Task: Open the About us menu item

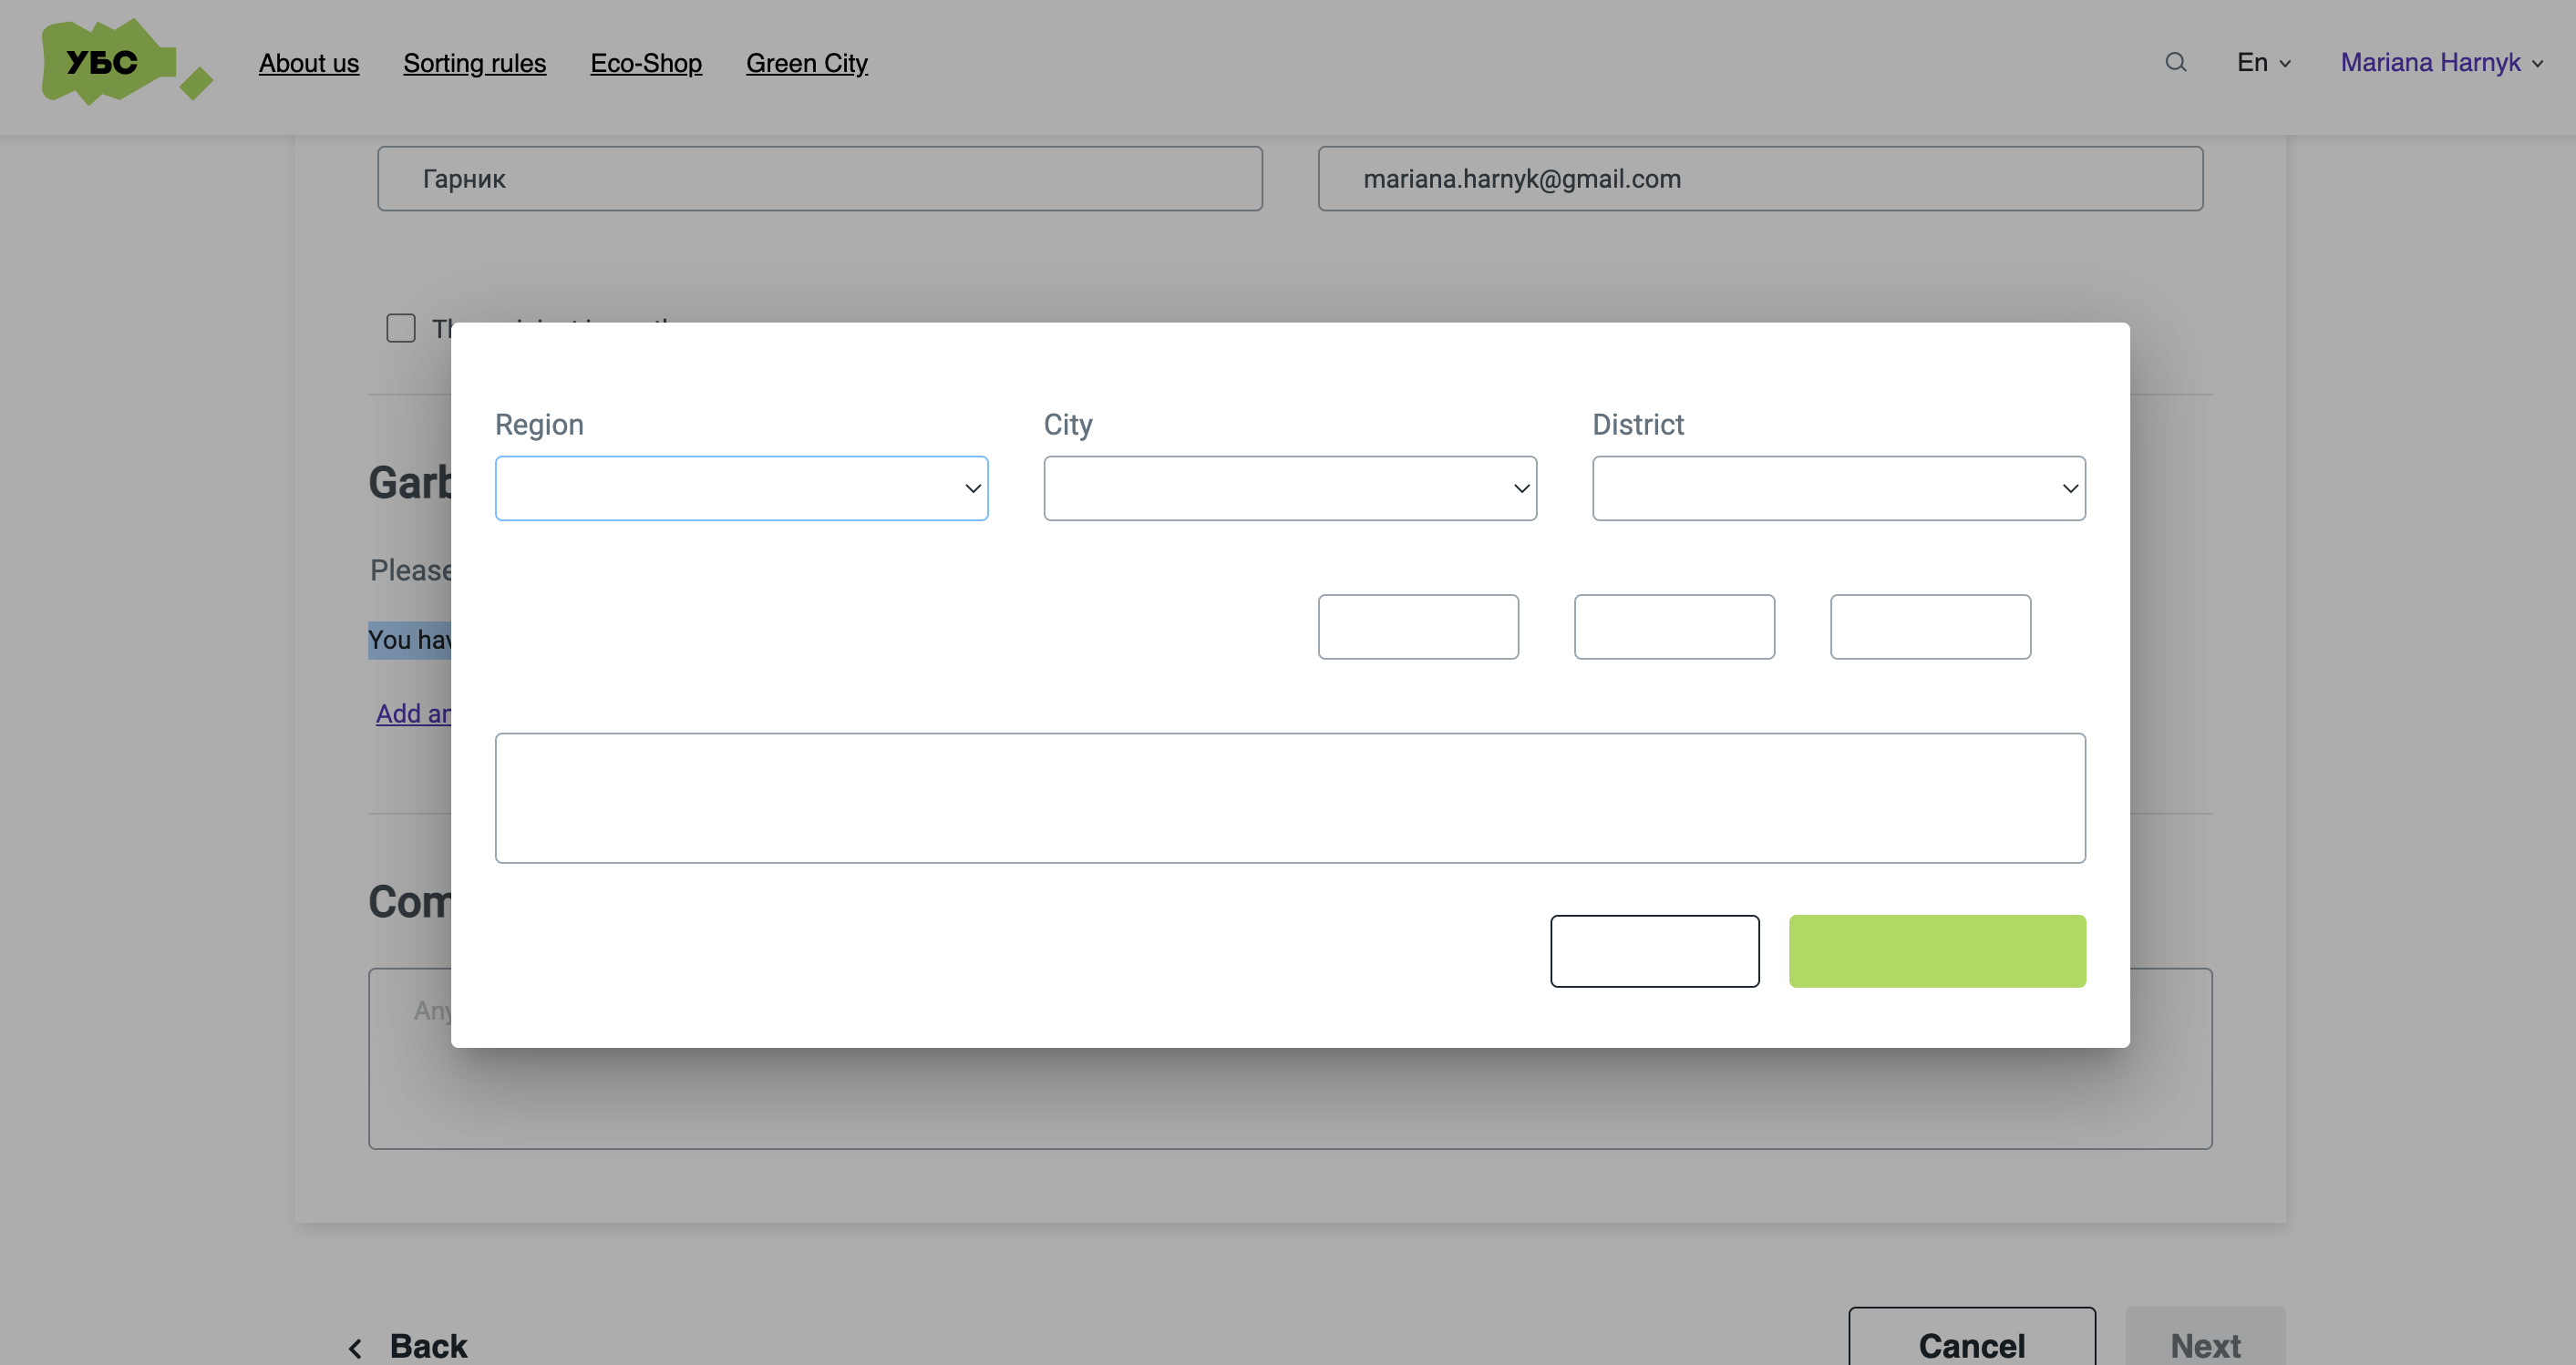Action: click(308, 63)
